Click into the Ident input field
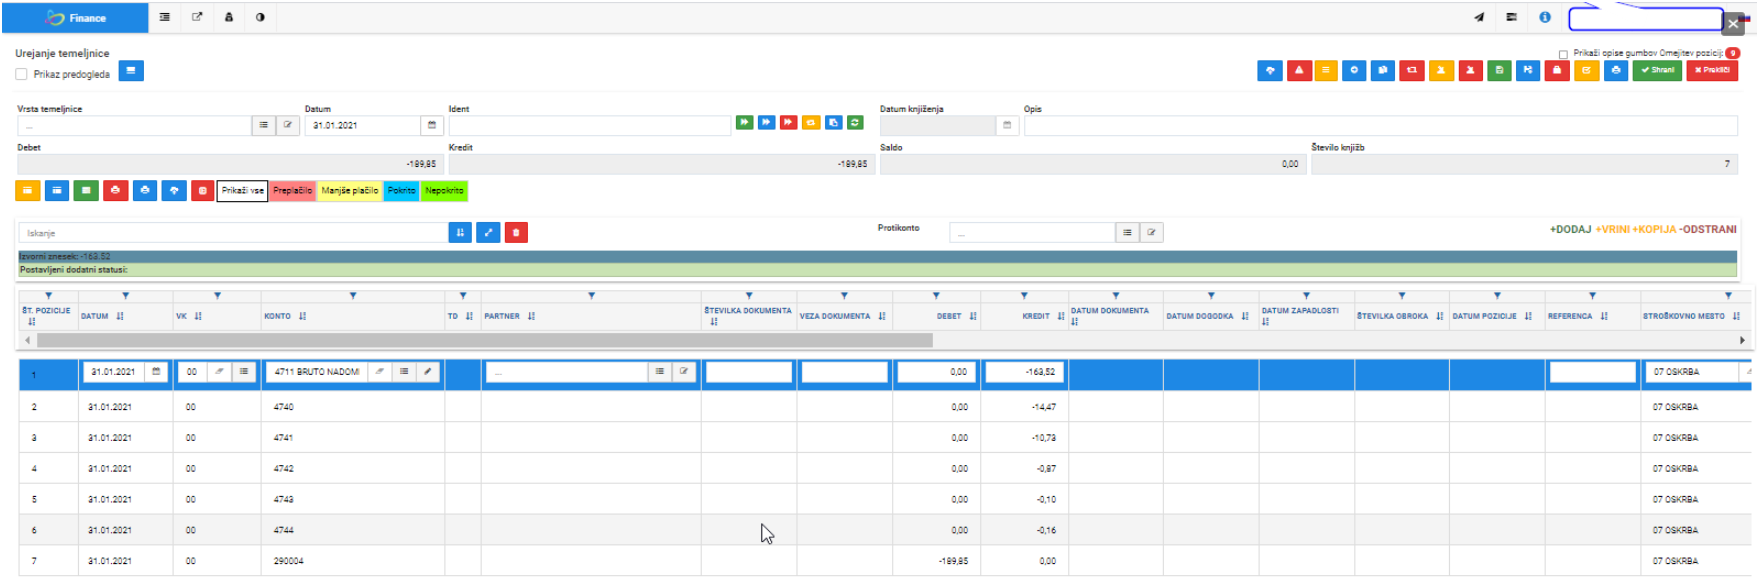Image resolution: width=1758 pixels, height=581 pixels. click(590, 126)
